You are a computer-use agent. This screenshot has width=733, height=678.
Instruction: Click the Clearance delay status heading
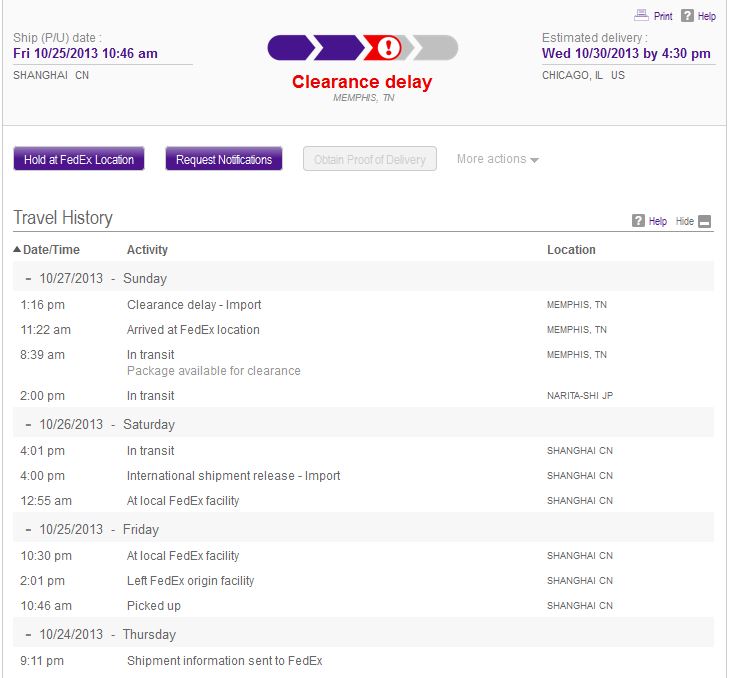click(362, 82)
